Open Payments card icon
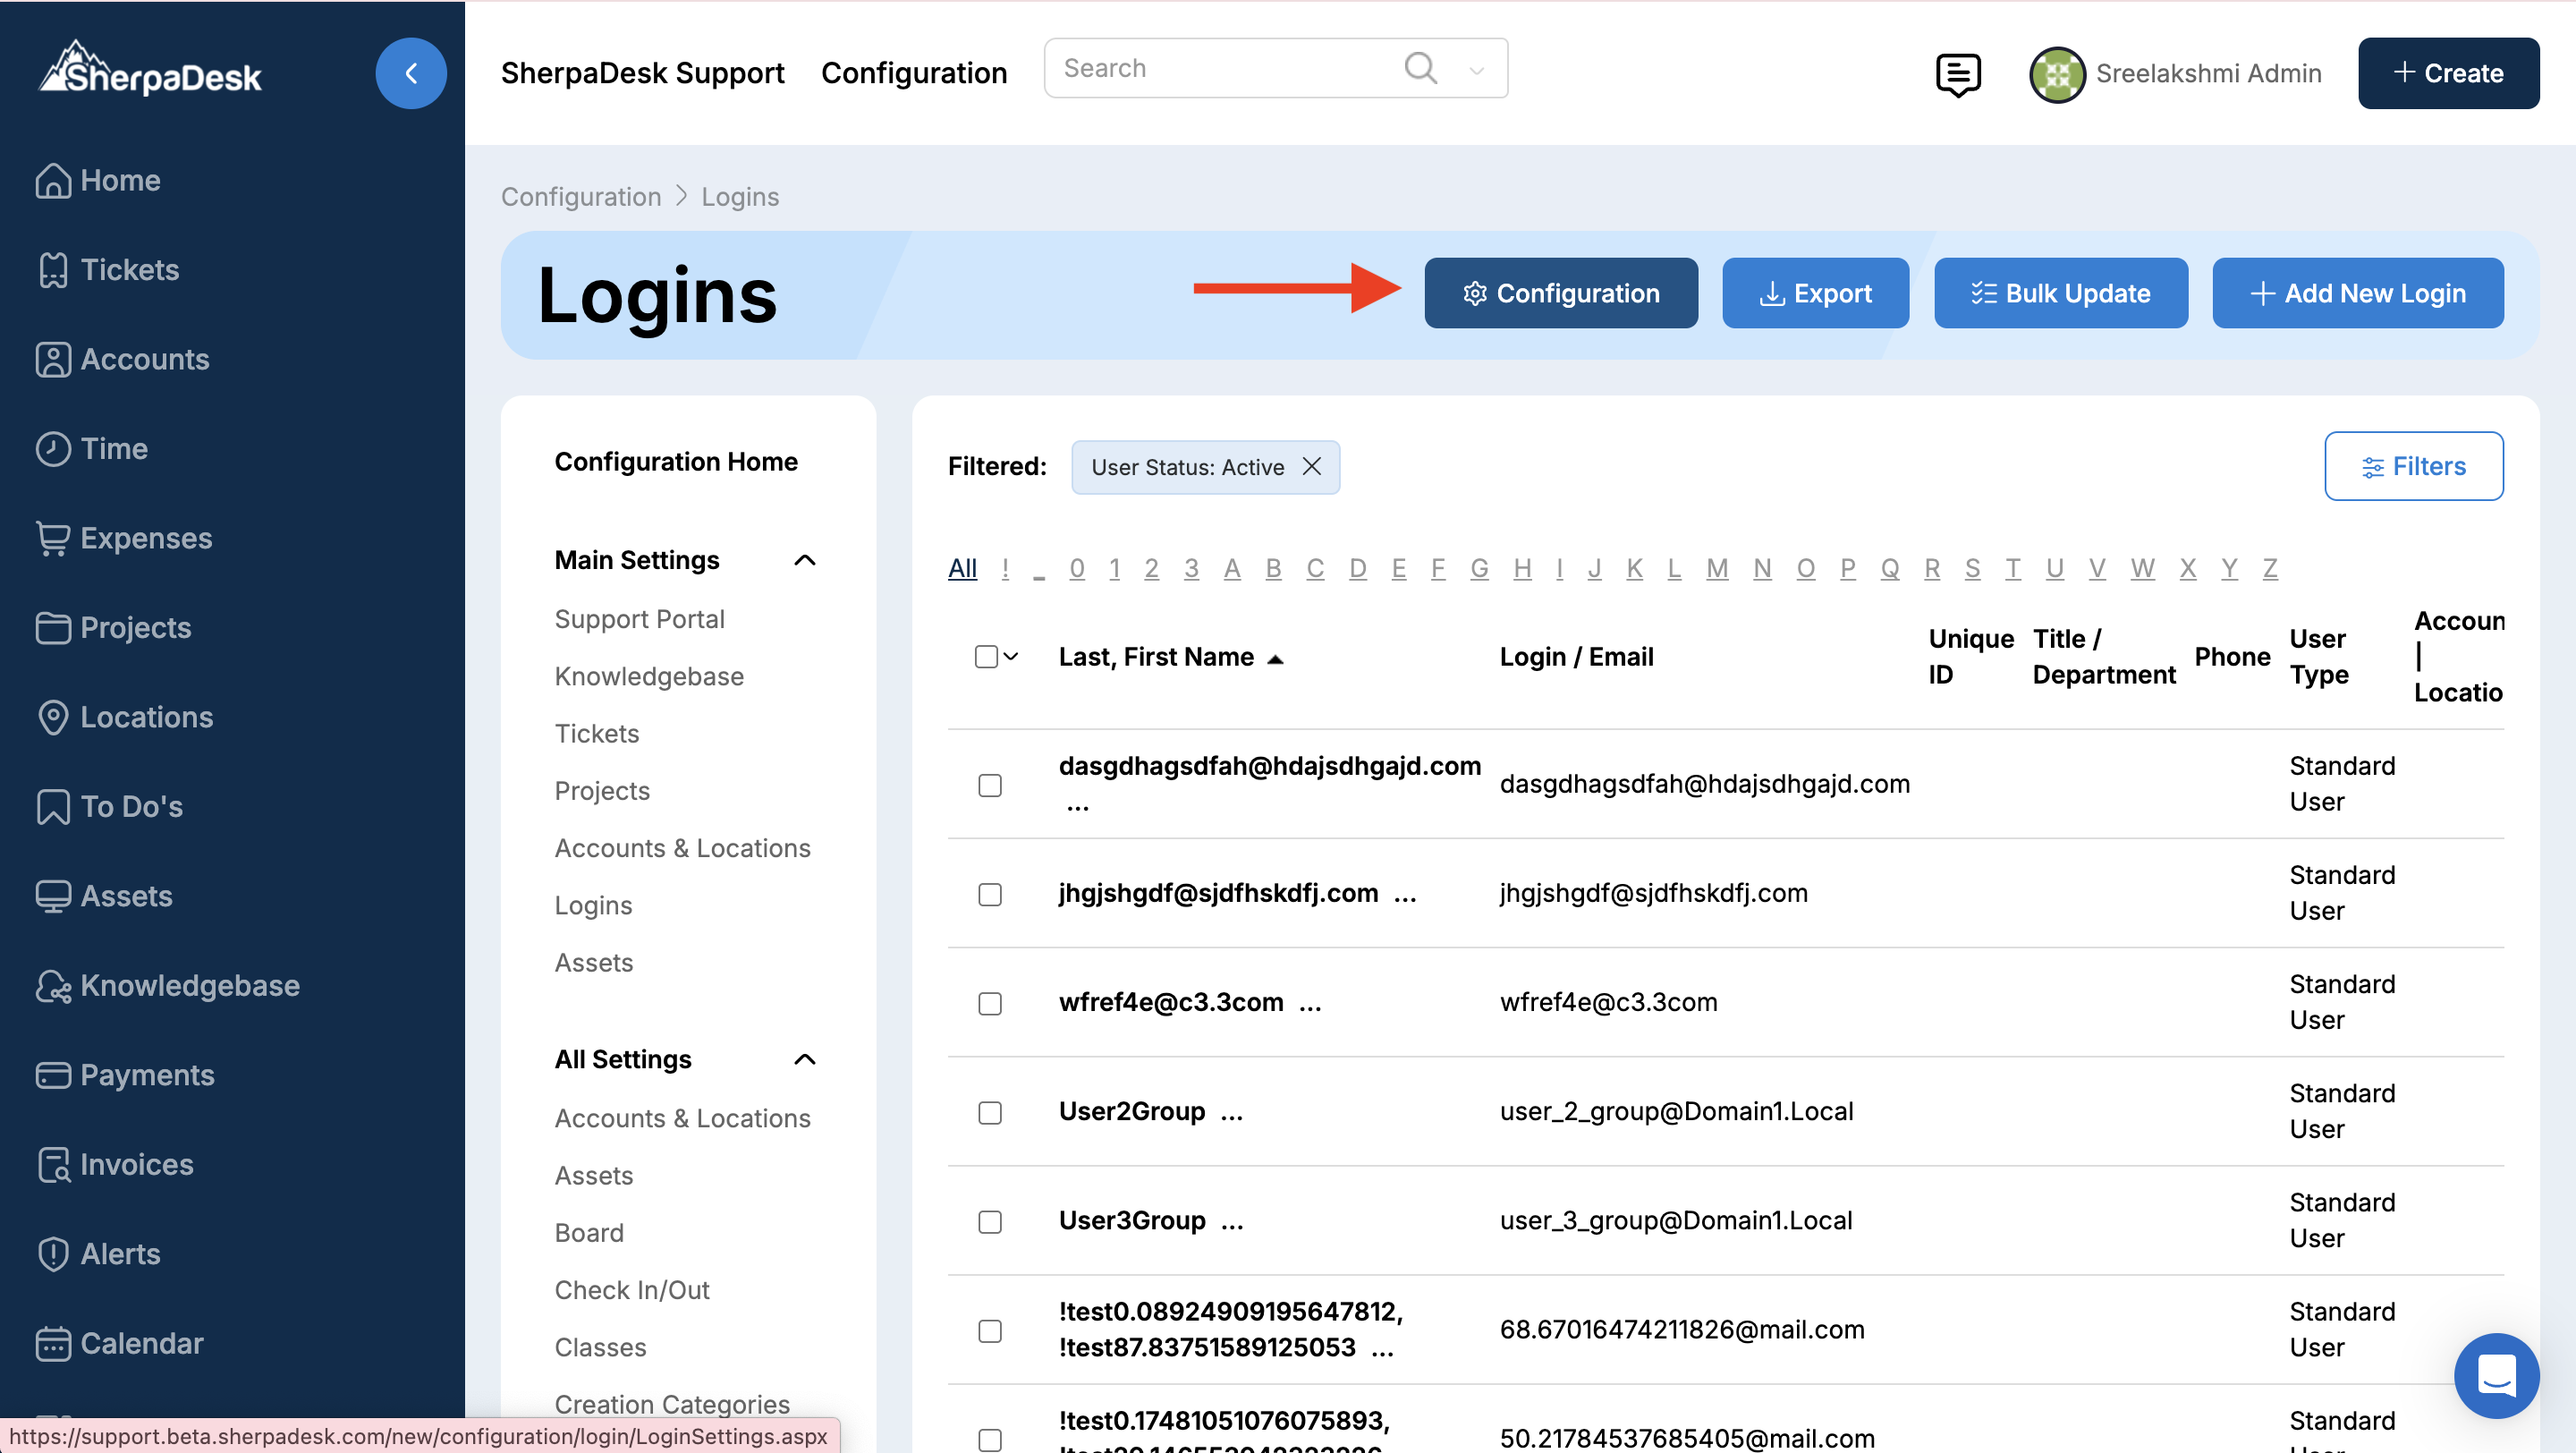 53,1075
